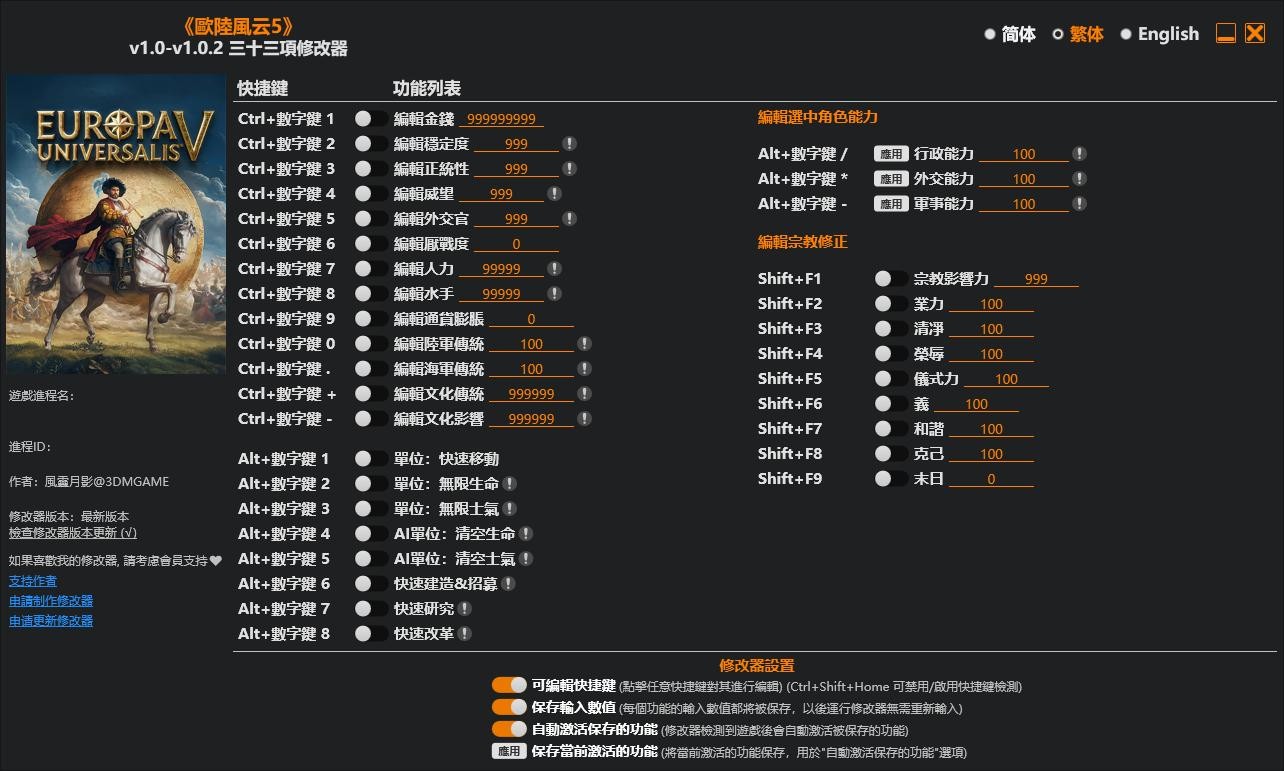Click 編輯通貨膨脹 value field
The image size is (1284, 771).
click(x=532, y=319)
